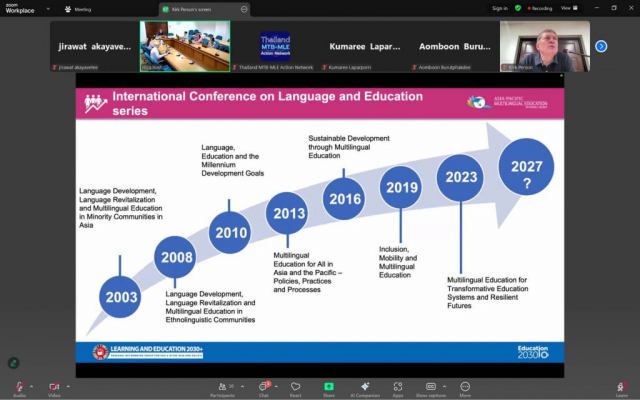The width and height of the screenshot is (640, 400).
Task: Open the Apps panel
Action: (x=397, y=386)
